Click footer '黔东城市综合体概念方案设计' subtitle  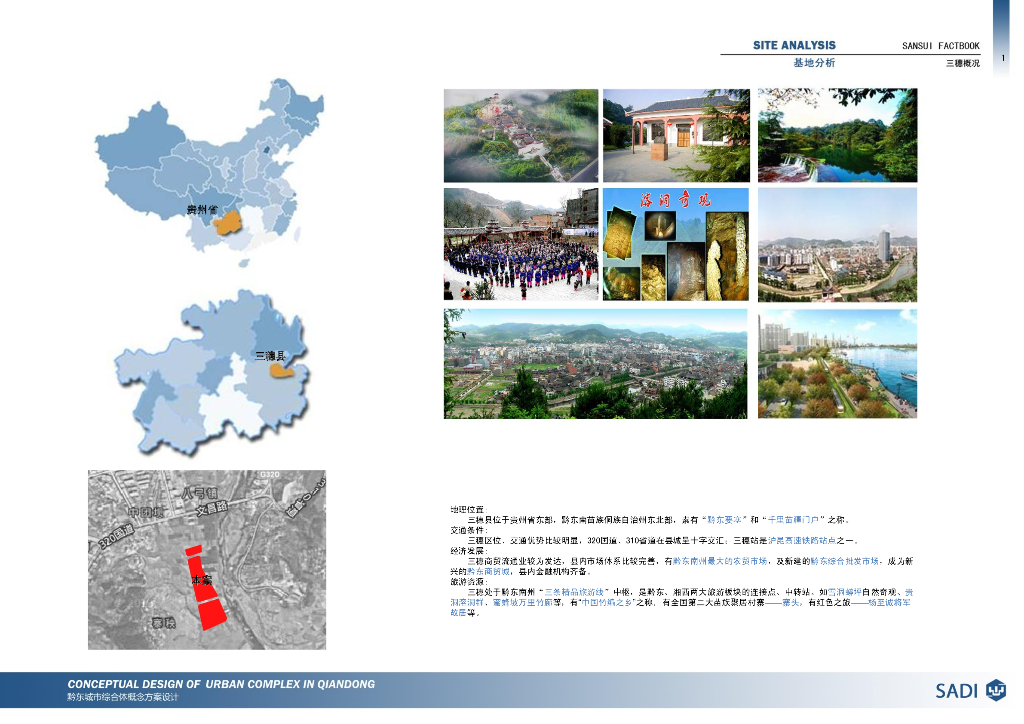tap(123, 697)
